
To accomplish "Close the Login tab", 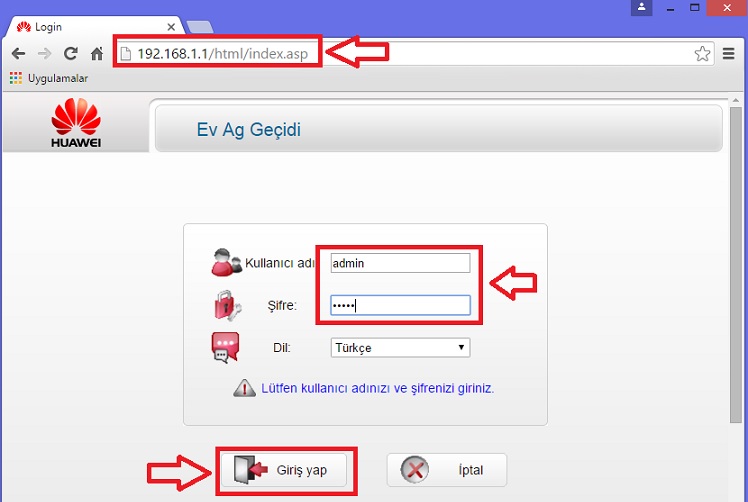I will [172, 27].
